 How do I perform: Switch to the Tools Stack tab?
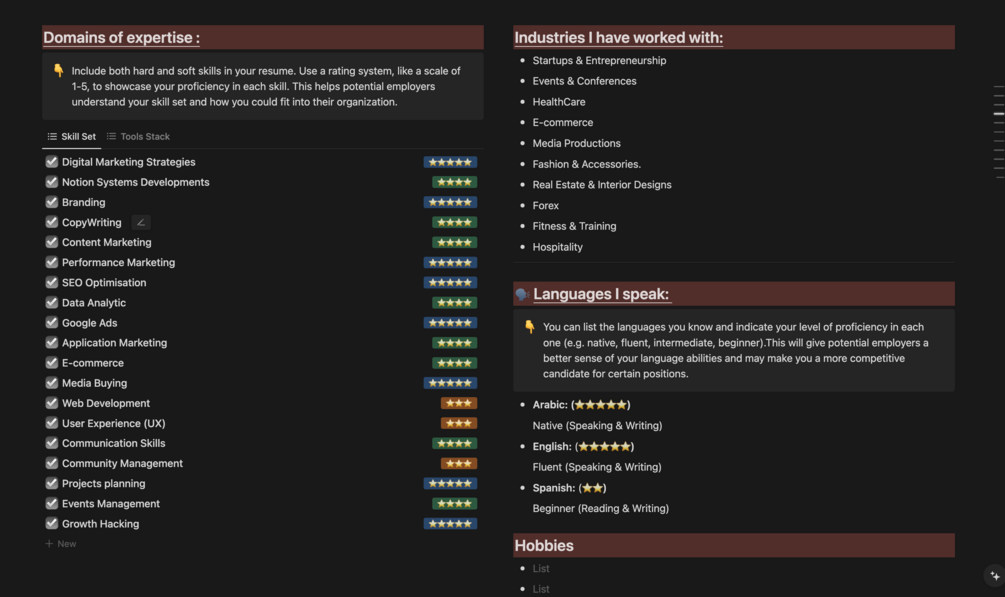point(145,137)
